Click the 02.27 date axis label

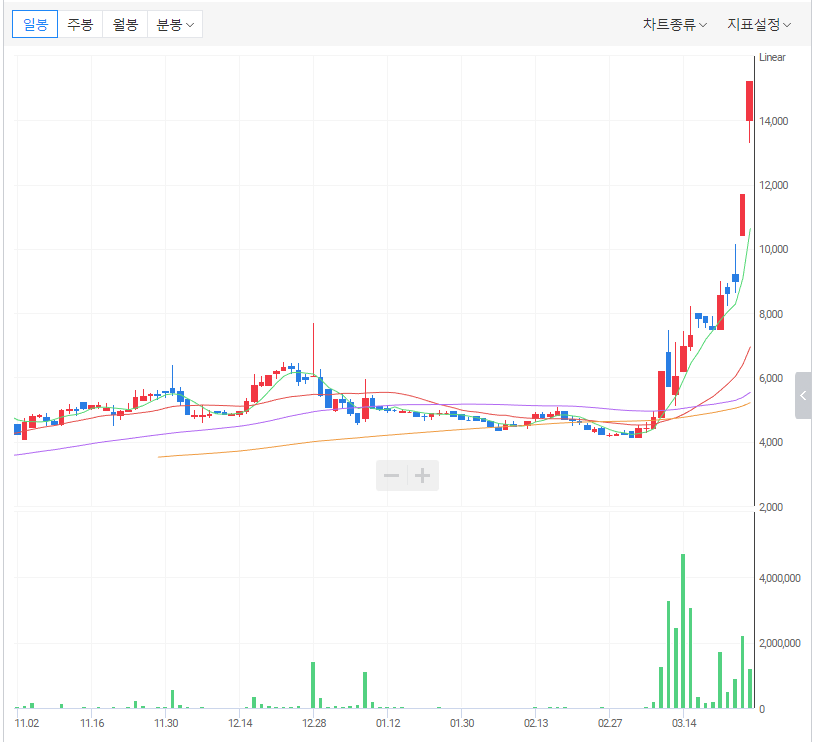click(x=610, y=723)
